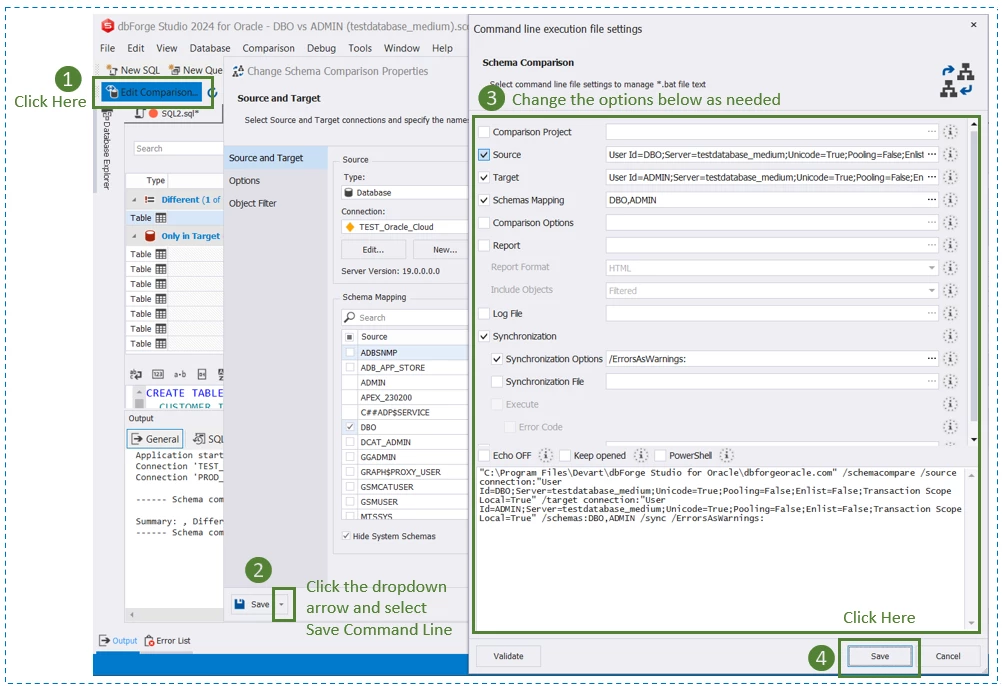This screenshot has width=1002, height=686.
Task: Click the ellipsis button on the Target field
Action: 932,177
